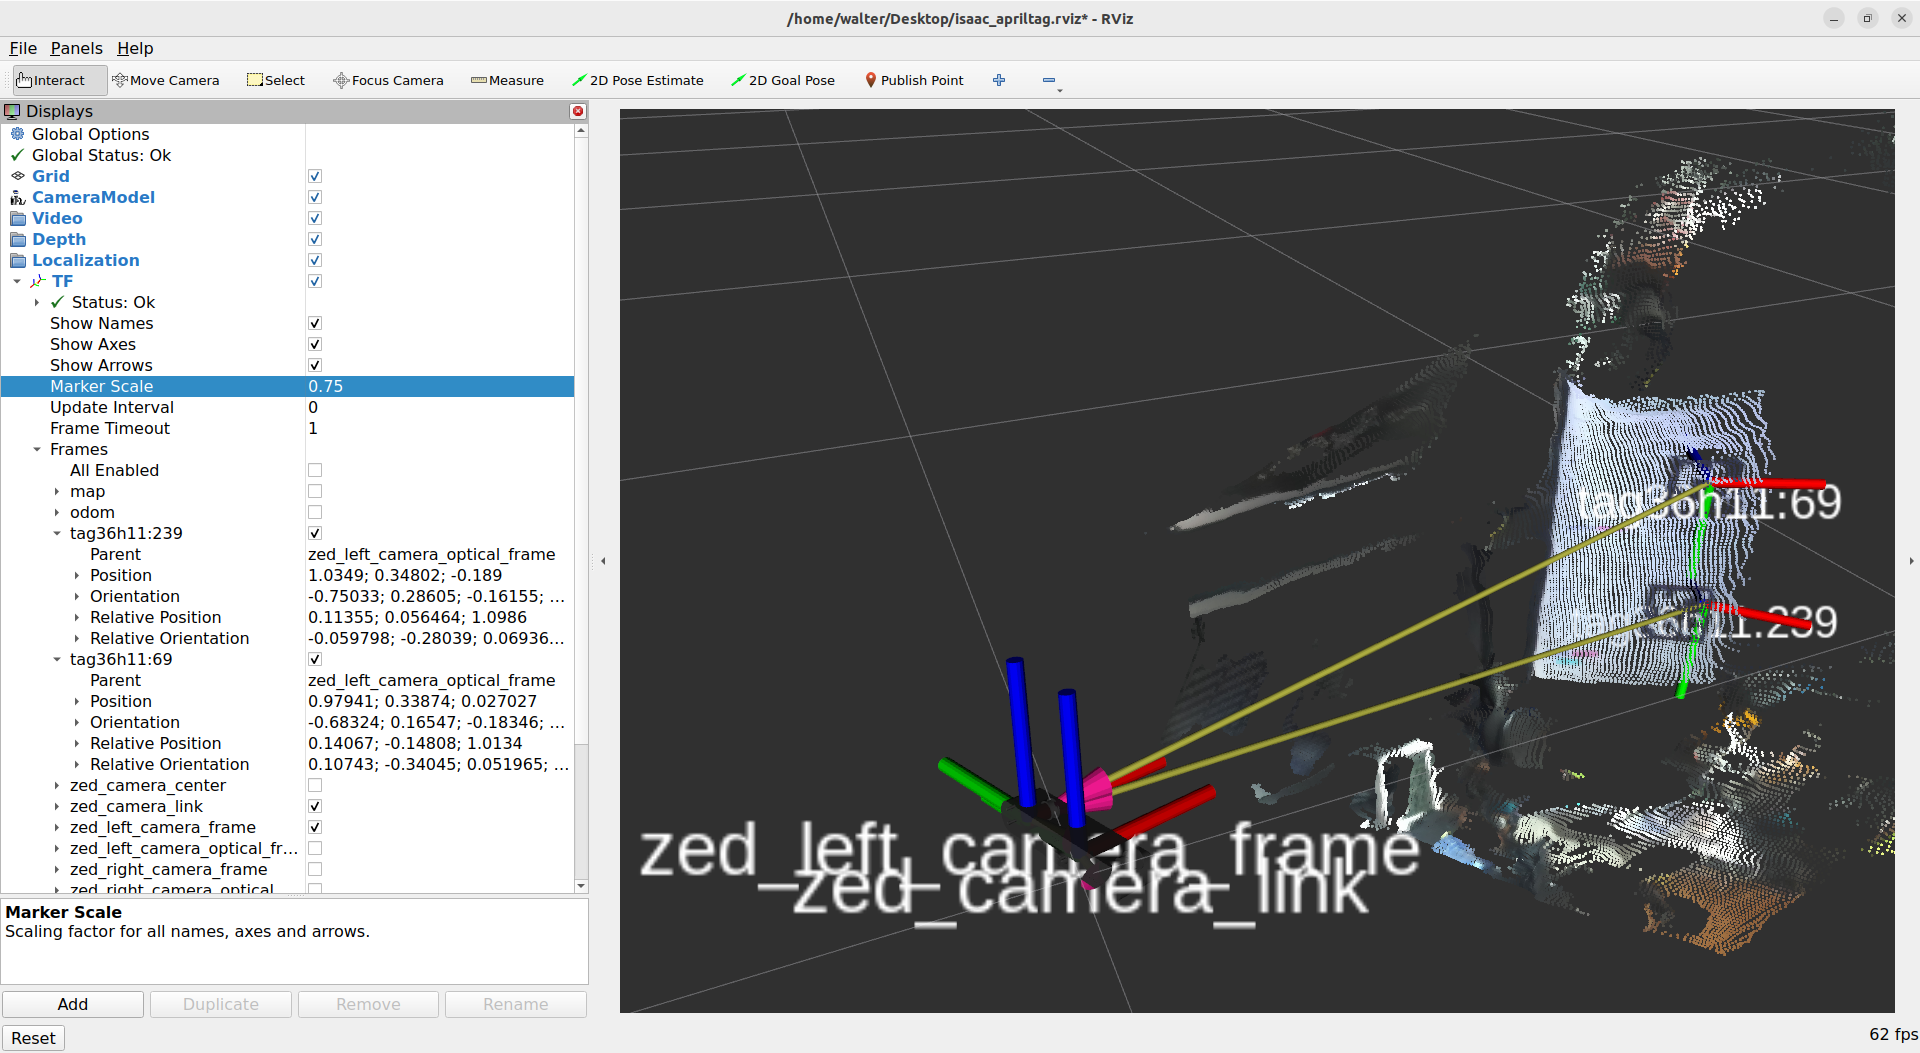Collapse the tag36h11:239 frame entry

57,534
